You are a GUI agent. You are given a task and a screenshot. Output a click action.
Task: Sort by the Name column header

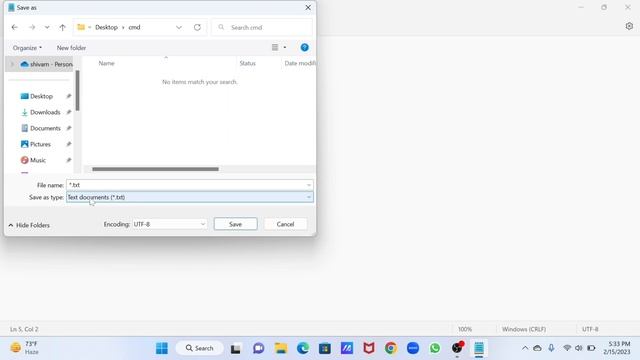[107, 63]
